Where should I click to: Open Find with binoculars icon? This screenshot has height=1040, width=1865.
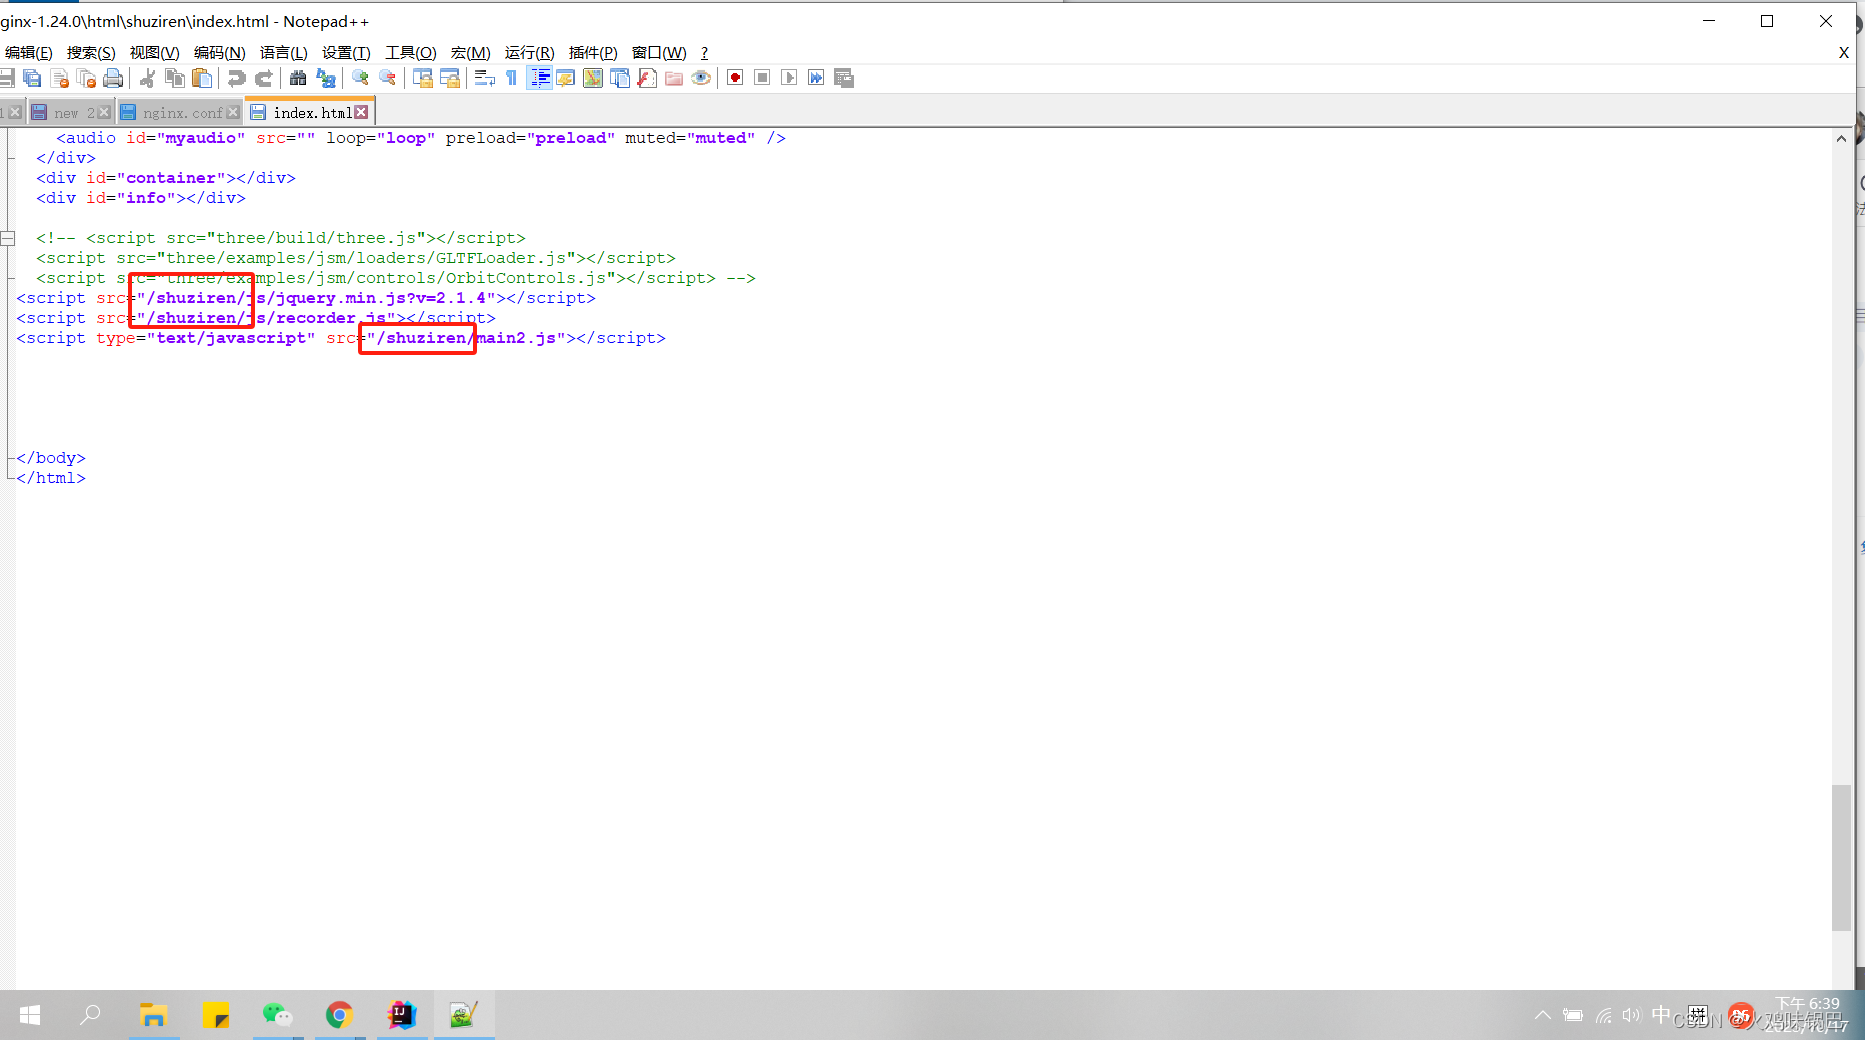(x=298, y=78)
